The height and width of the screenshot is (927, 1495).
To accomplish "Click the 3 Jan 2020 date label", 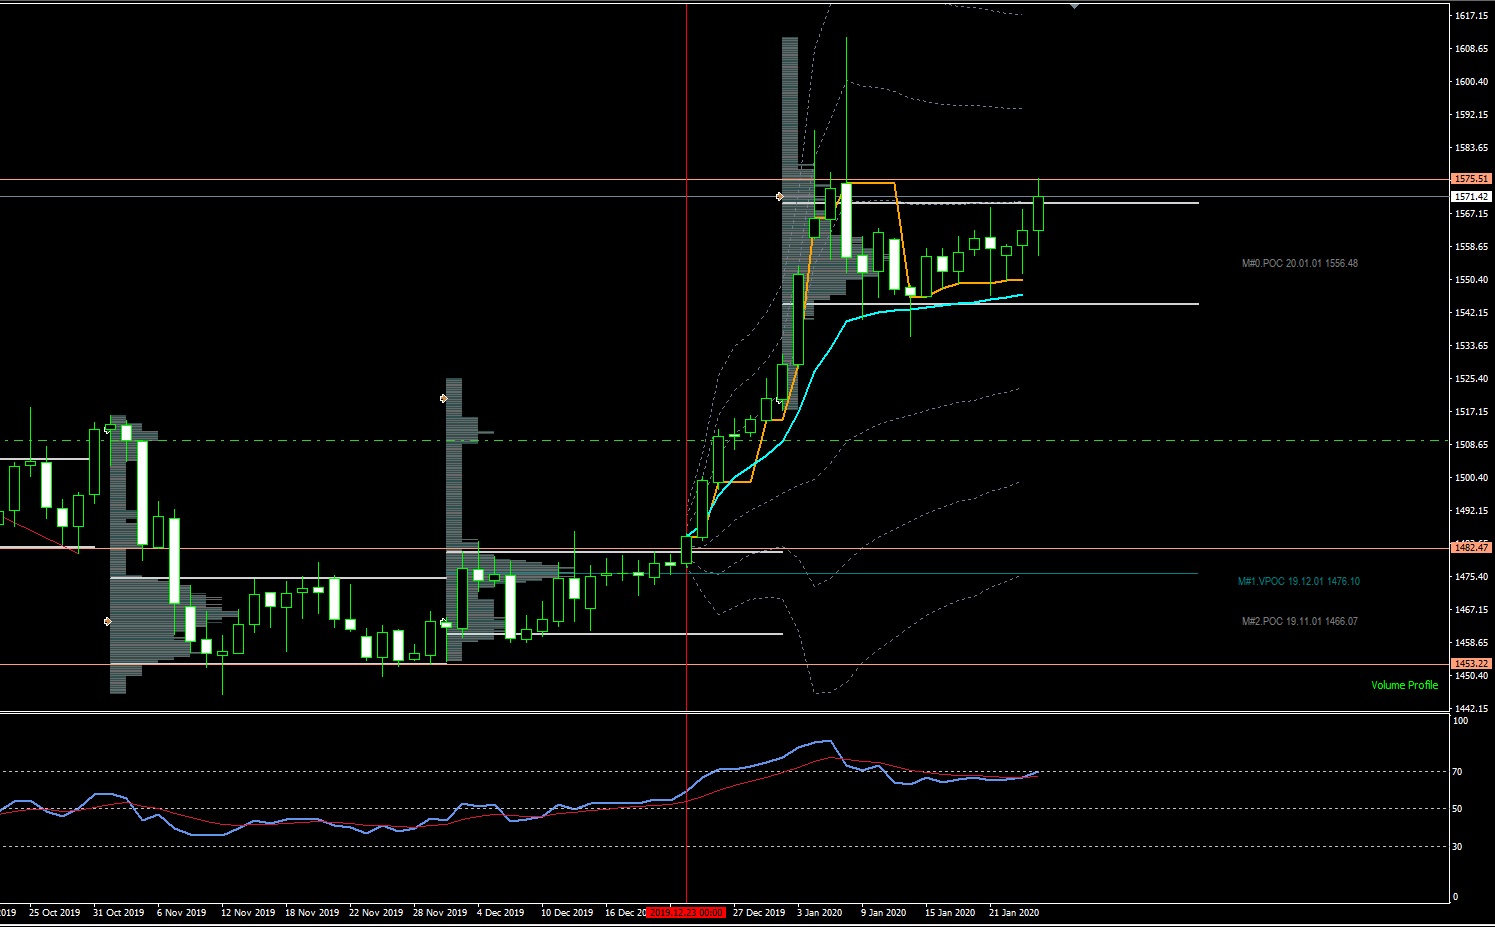I will pyautogui.click(x=819, y=913).
